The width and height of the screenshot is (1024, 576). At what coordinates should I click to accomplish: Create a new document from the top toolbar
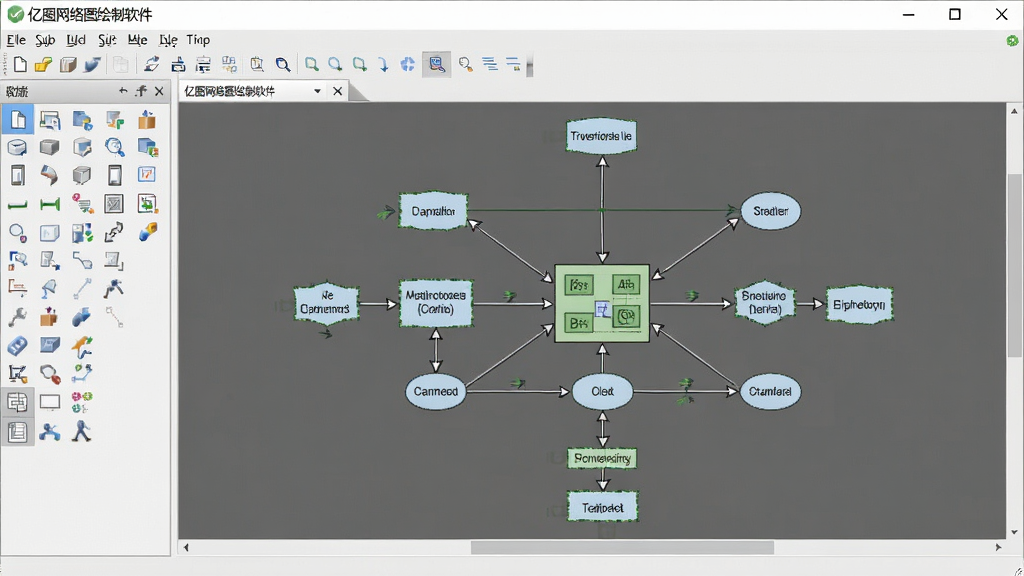coord(20,64)
